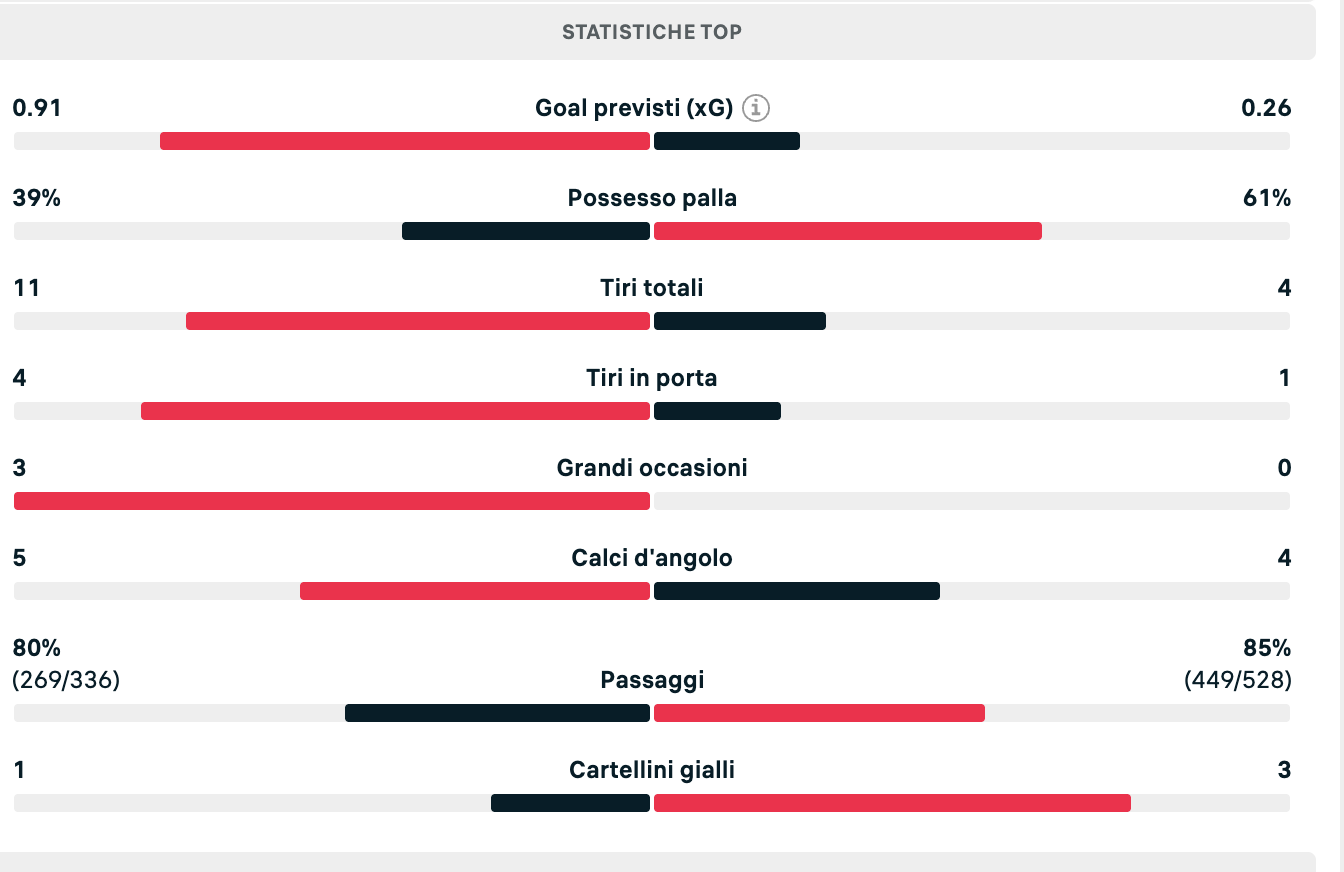
Task: Click the Tiri in porta label
Action: click(652, 378)
